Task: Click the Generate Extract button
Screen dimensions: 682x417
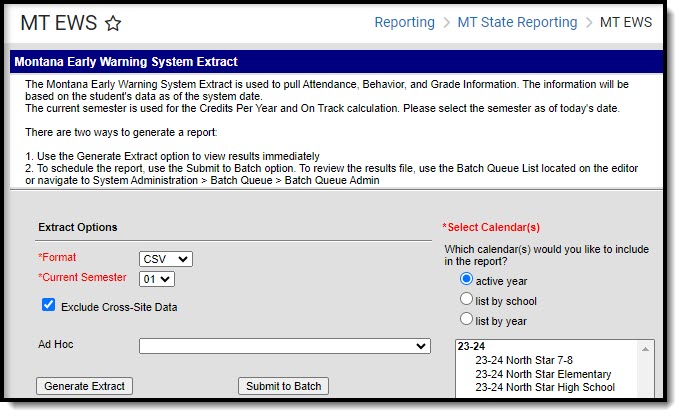Action: click(84, 386)
